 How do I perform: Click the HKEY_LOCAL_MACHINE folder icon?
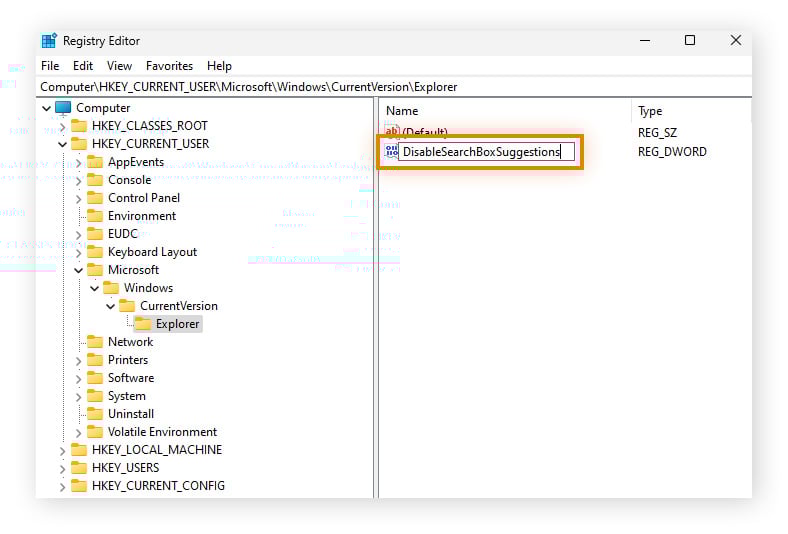79,450
